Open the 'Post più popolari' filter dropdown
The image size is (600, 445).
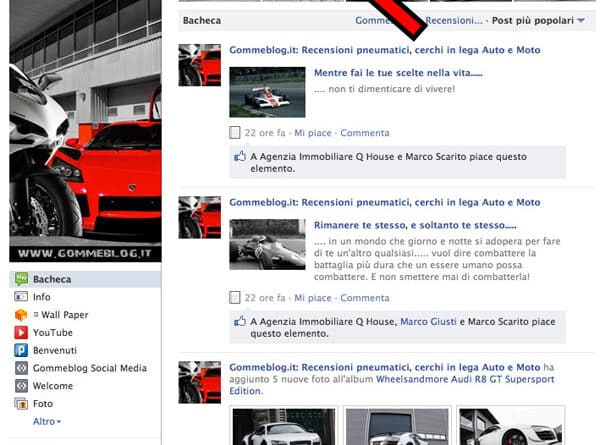(538, 20)
